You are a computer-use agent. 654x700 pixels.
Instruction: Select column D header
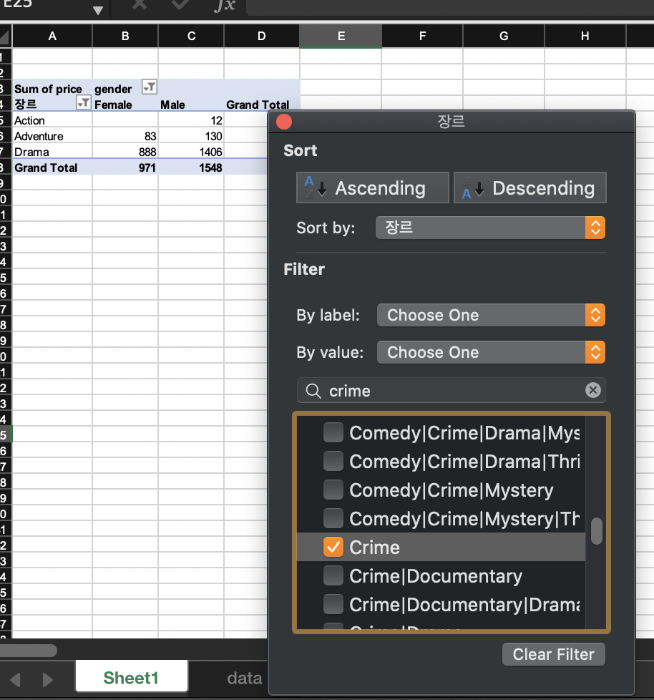coord(262,36)
